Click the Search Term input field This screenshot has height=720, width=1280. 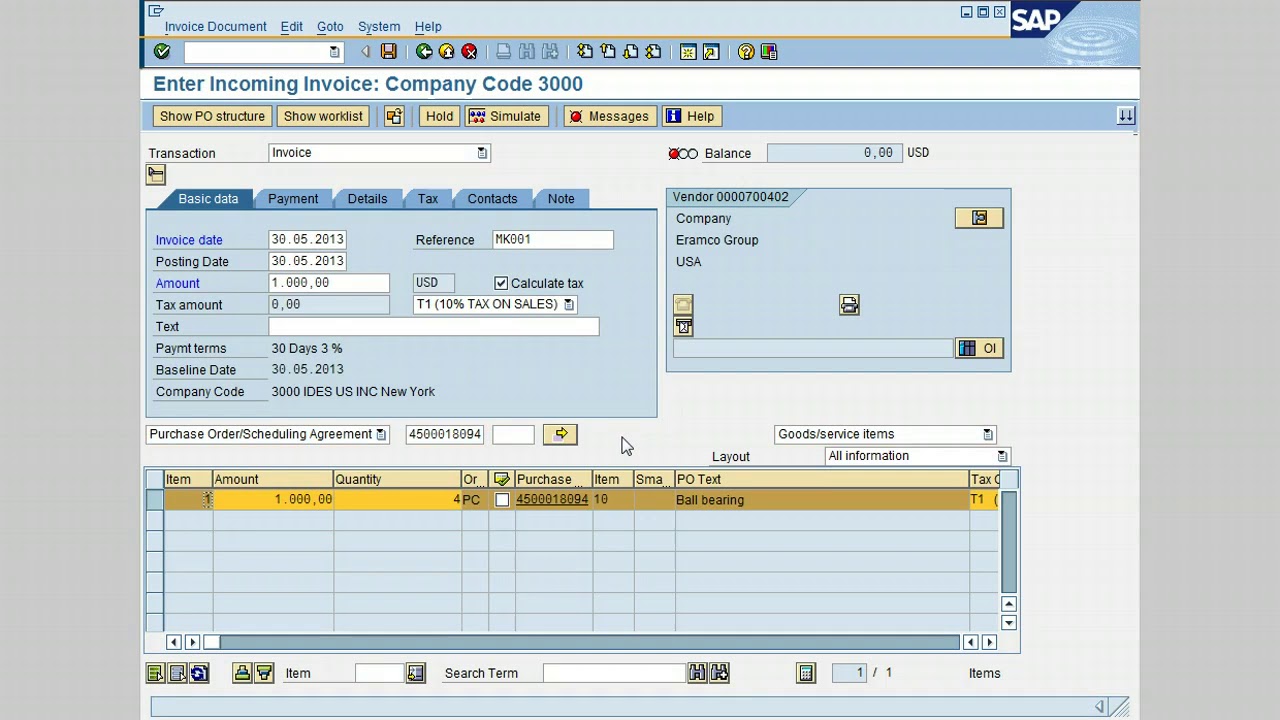click(x=614, y=673)
